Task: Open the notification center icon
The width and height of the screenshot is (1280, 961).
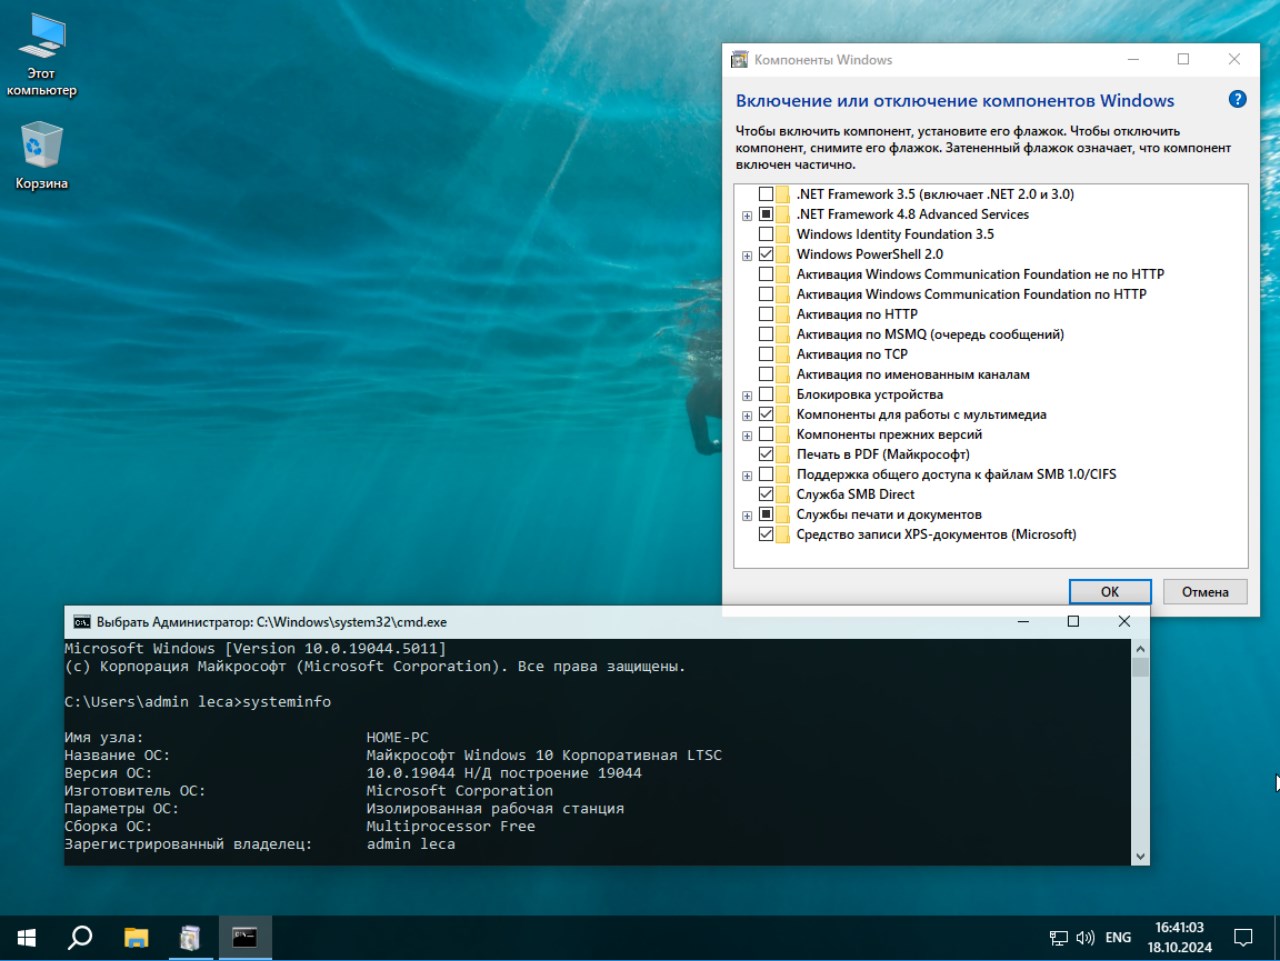Action: coord(1243,938)
